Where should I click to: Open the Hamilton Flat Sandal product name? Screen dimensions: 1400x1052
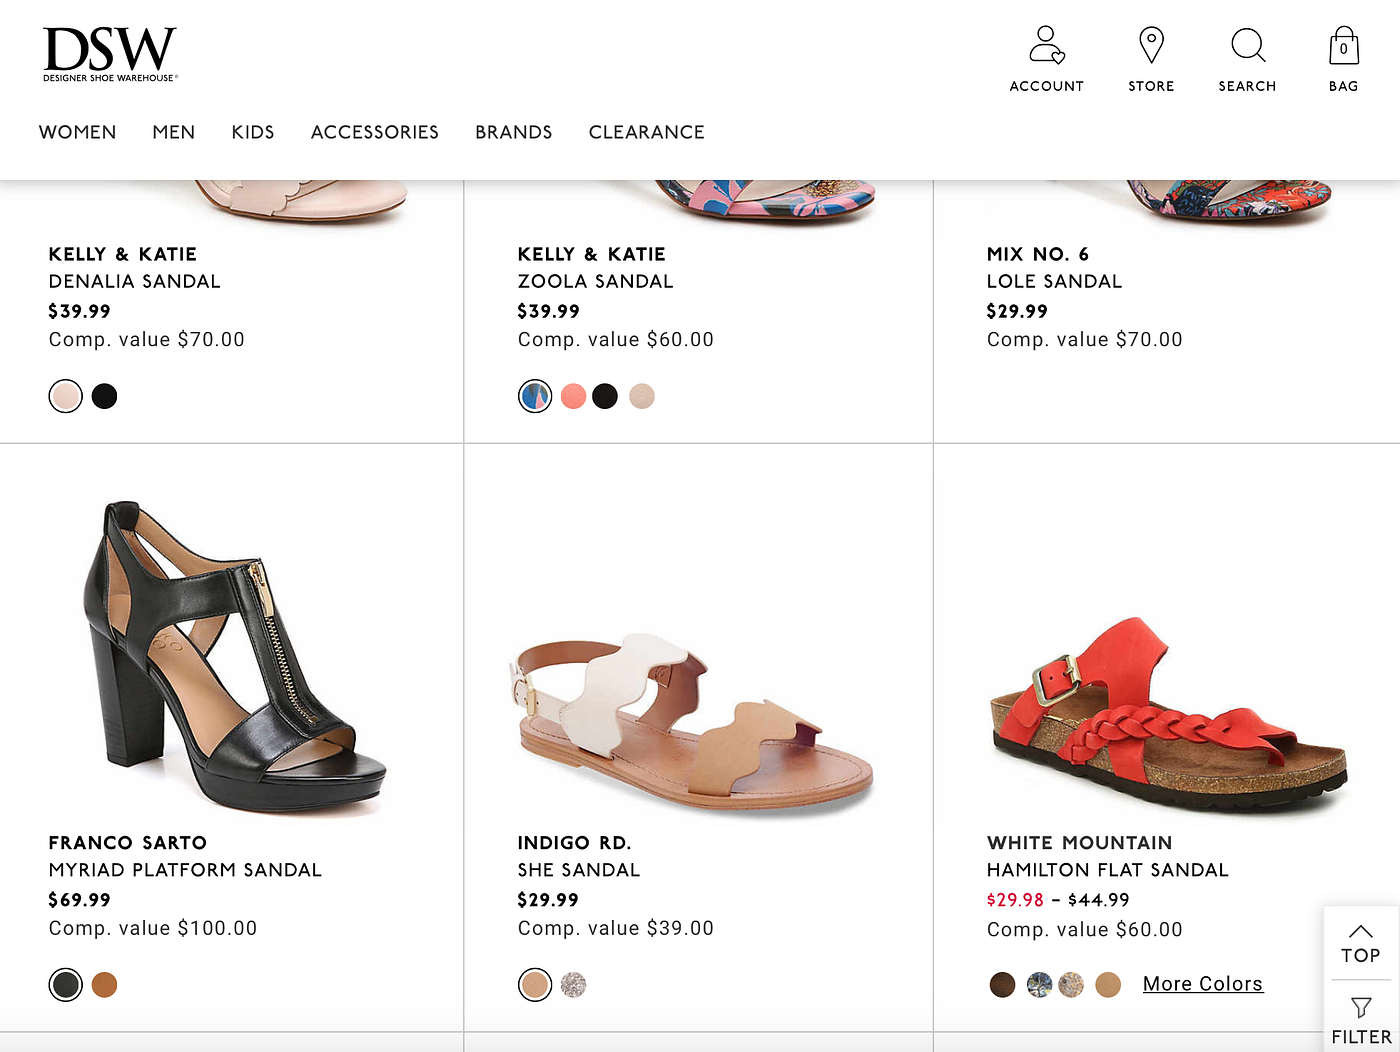(1107, 869)
